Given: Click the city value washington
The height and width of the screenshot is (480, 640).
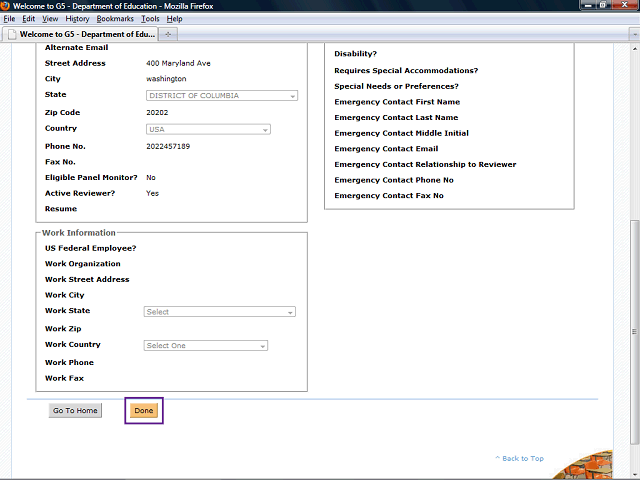Looking at the screenshot, I should 166,79.
